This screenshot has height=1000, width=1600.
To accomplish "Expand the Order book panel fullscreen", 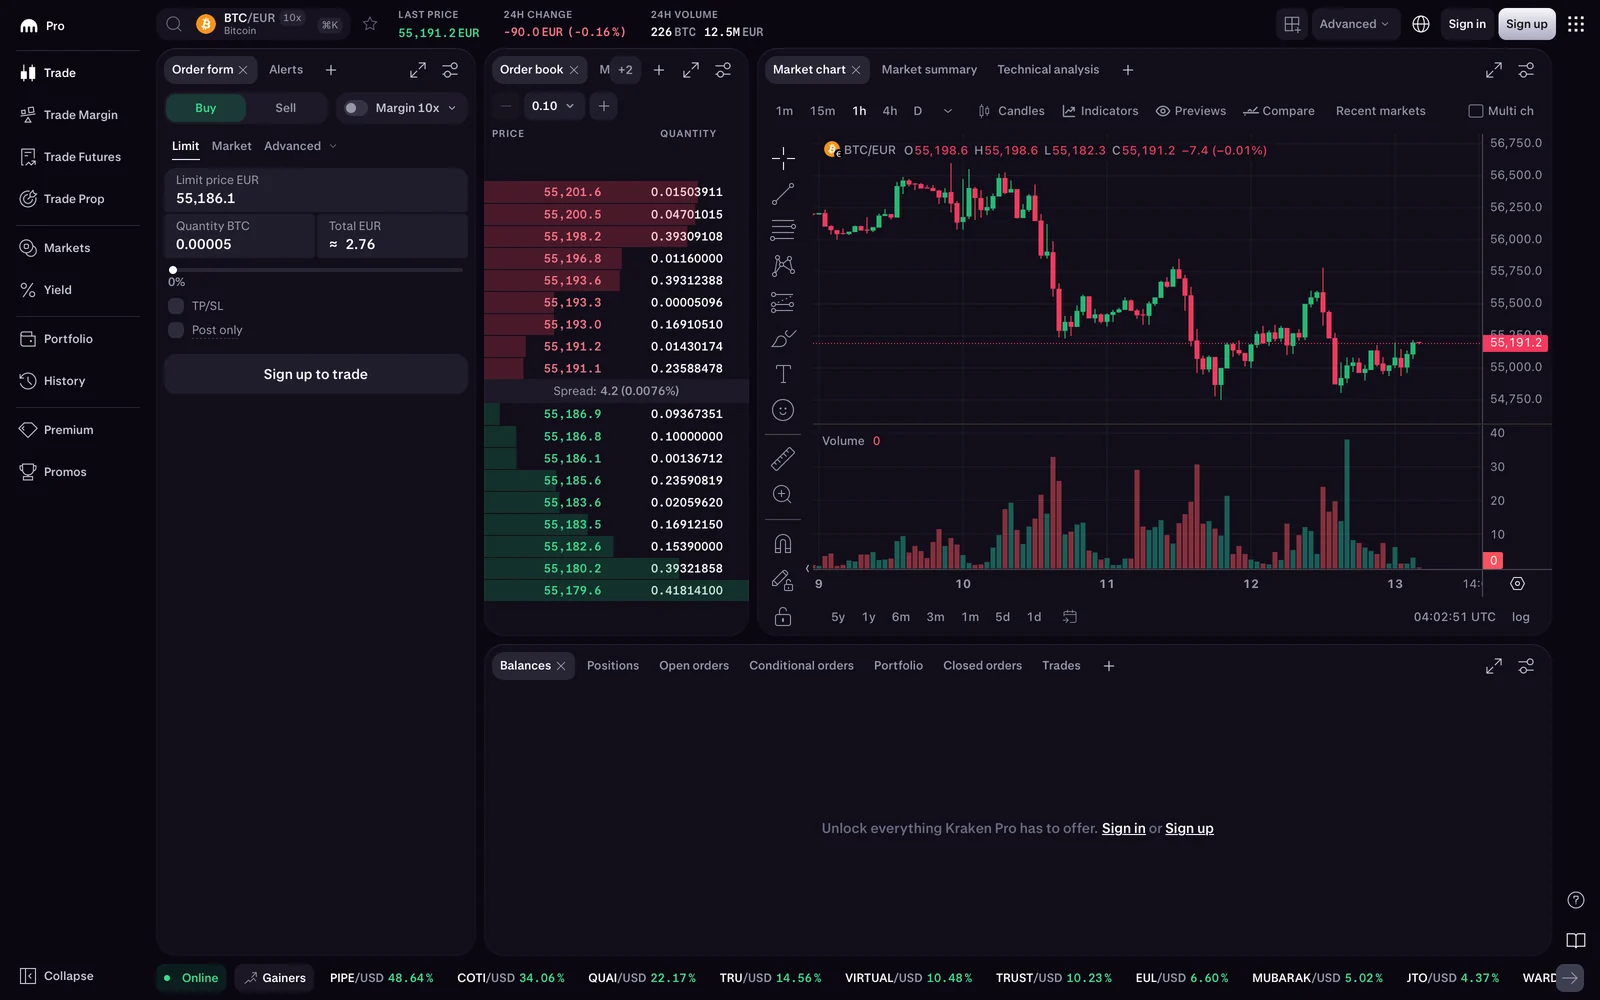I will [x=691, y=70].
